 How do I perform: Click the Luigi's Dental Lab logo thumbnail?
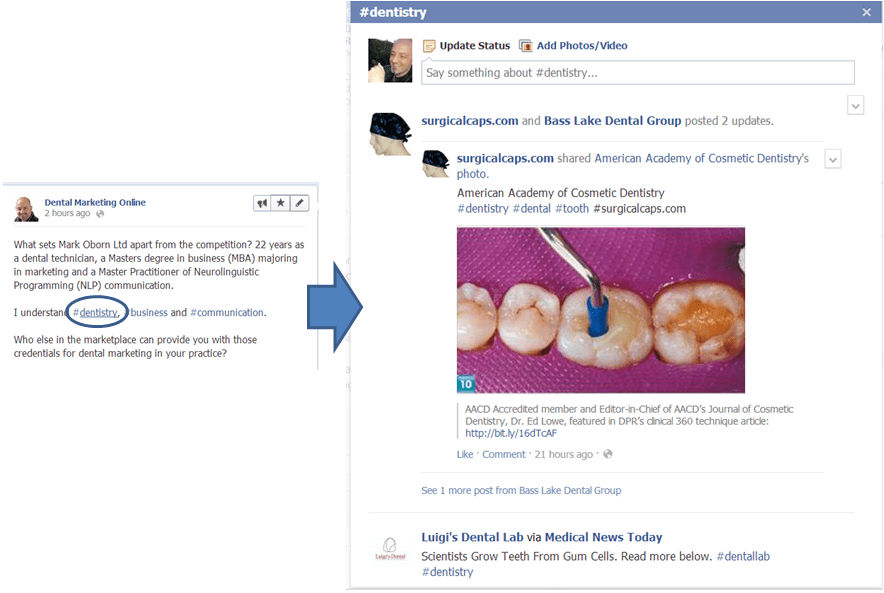coord(390,548)
